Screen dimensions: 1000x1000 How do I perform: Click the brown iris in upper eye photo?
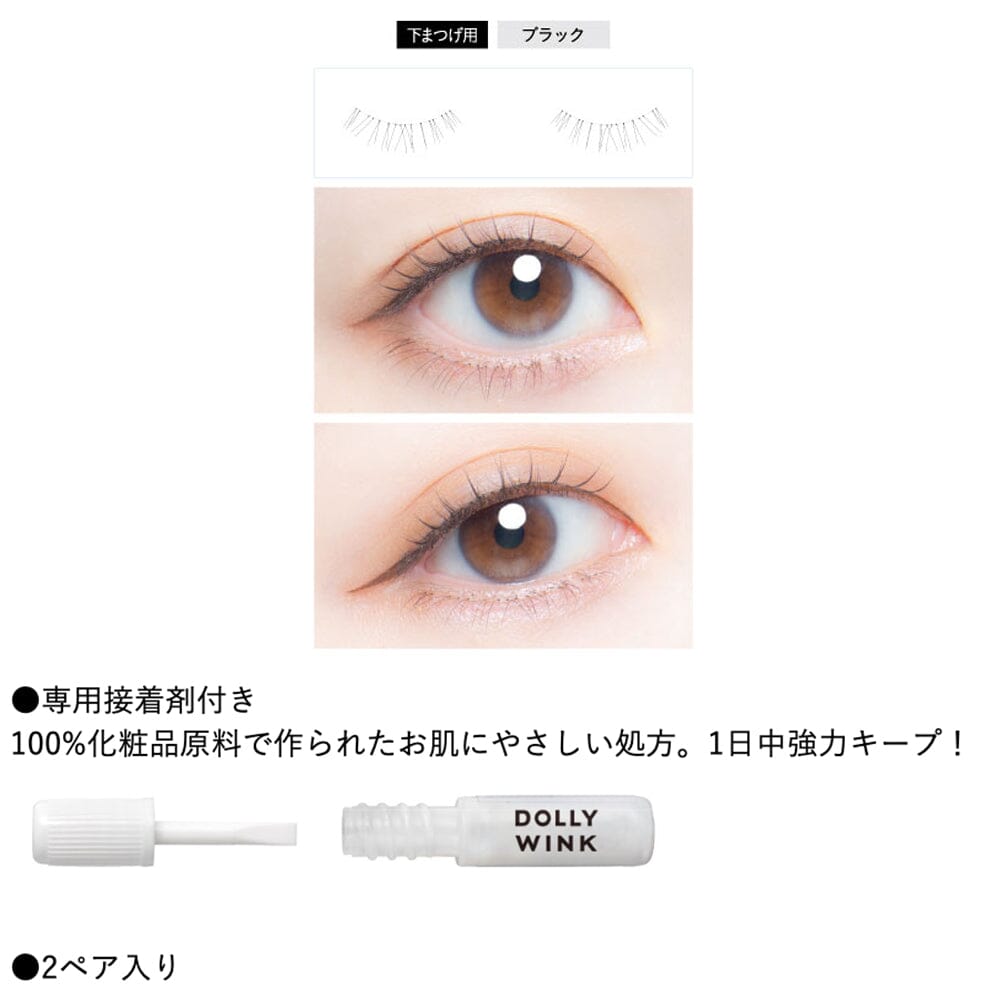(x=523, y=293)
